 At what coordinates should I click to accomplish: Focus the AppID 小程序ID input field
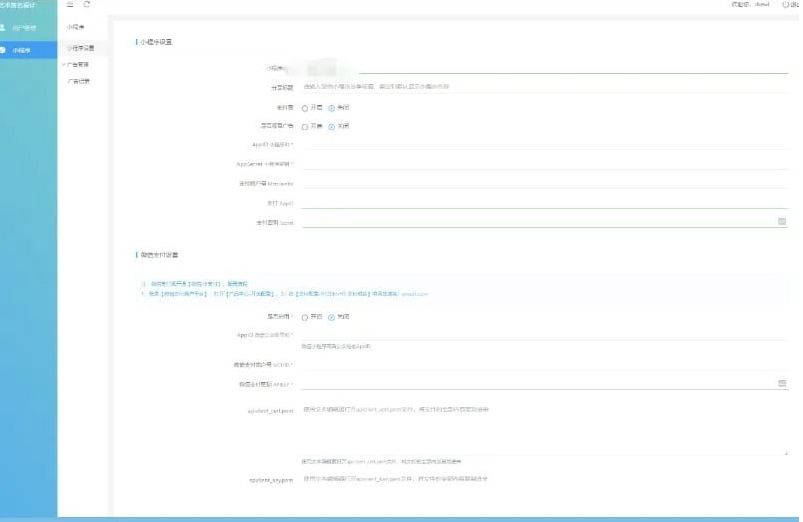point(544,144)
